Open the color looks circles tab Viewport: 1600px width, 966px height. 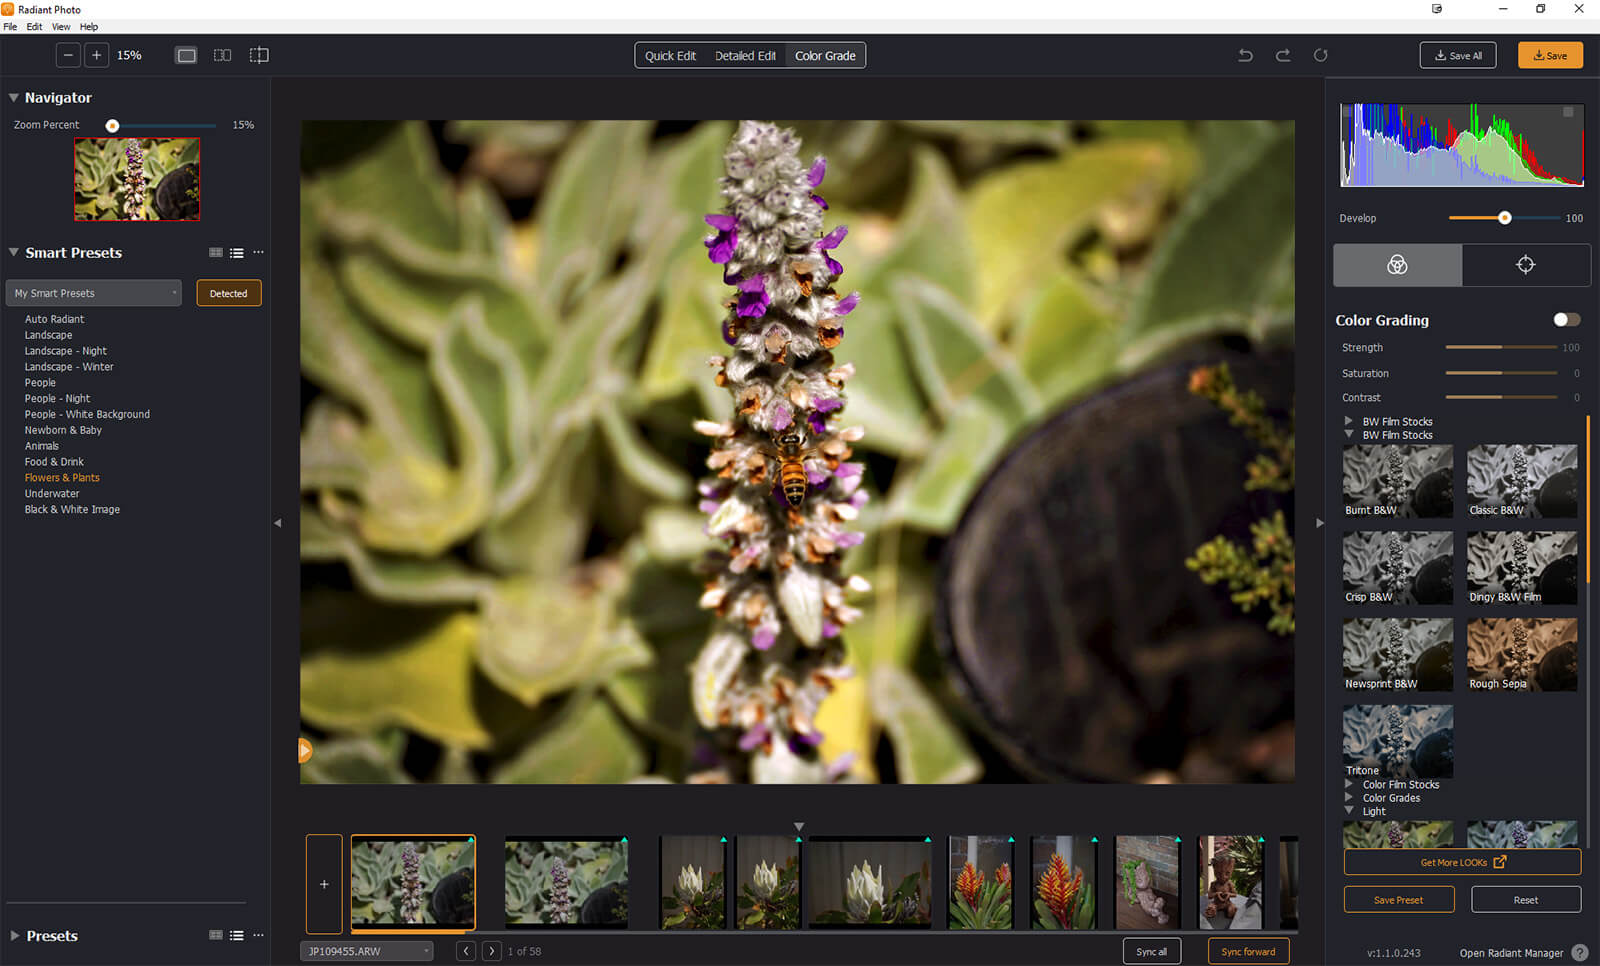[1397, 265]
